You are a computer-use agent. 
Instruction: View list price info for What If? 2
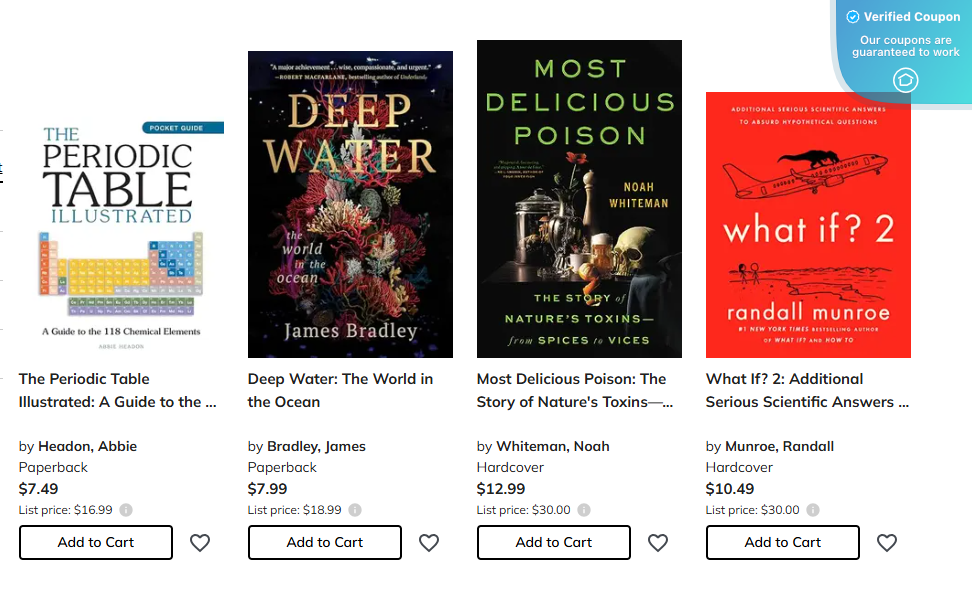point(813,509)
